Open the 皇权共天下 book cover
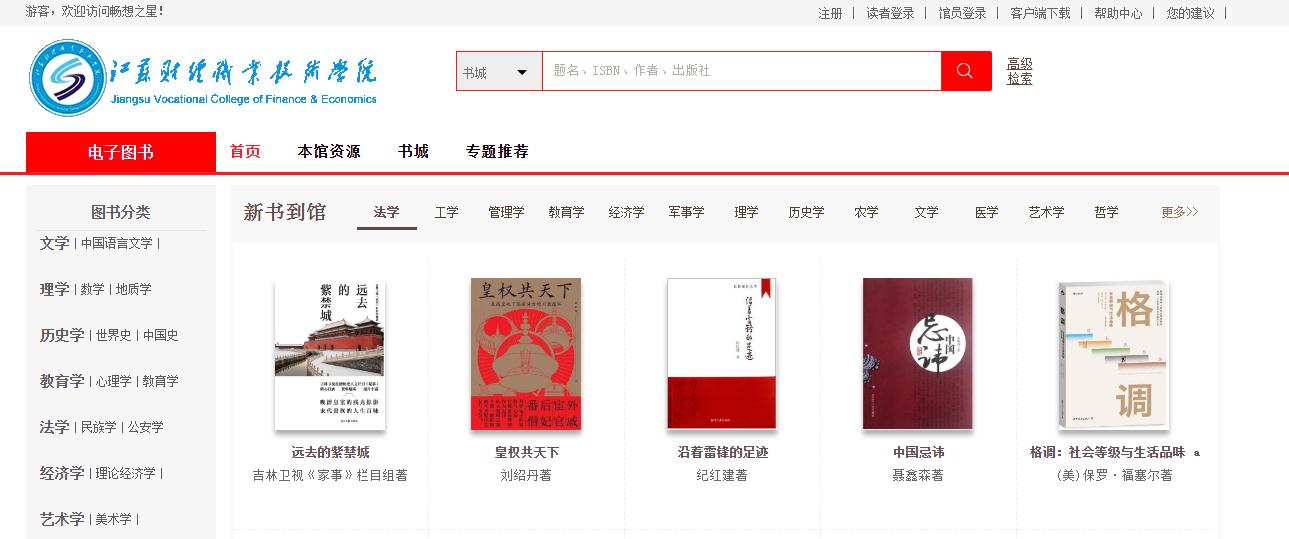Screen dimensions: 1289x539 526,354
